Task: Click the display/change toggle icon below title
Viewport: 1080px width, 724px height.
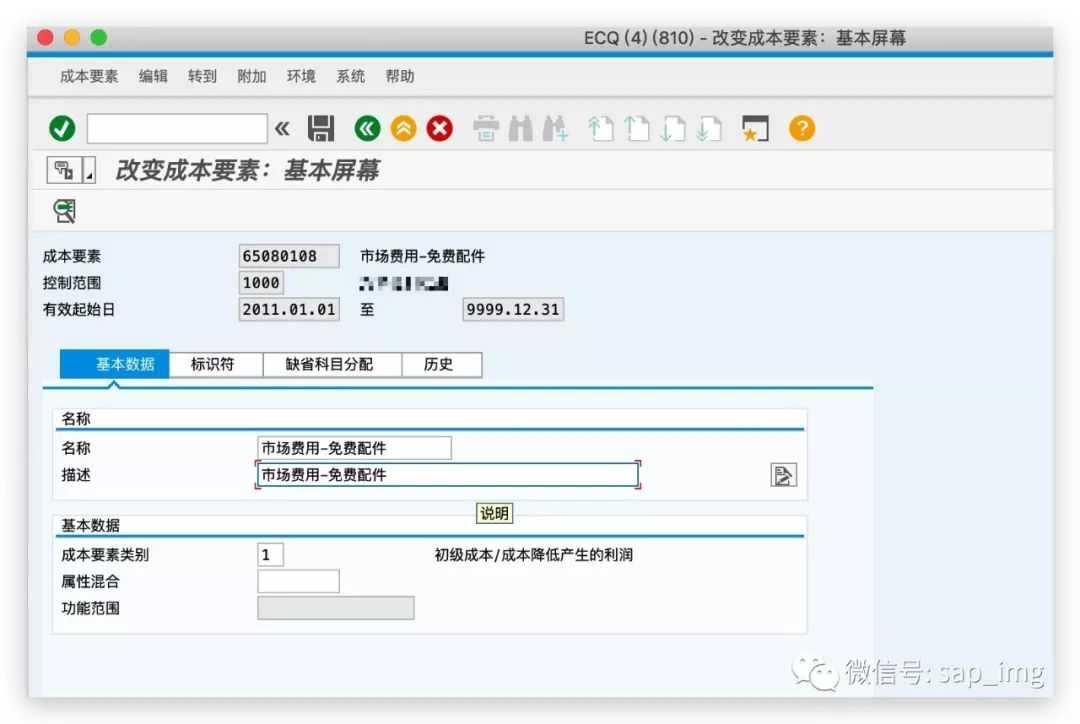Action: (x=65, y=211)
